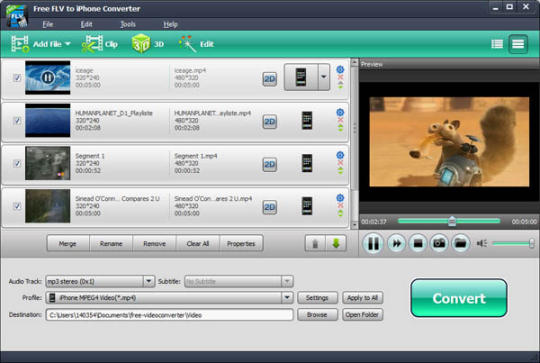Click the large Convert button
The height and width of the screenshot is (363, 540).
(x=459, y=298)
